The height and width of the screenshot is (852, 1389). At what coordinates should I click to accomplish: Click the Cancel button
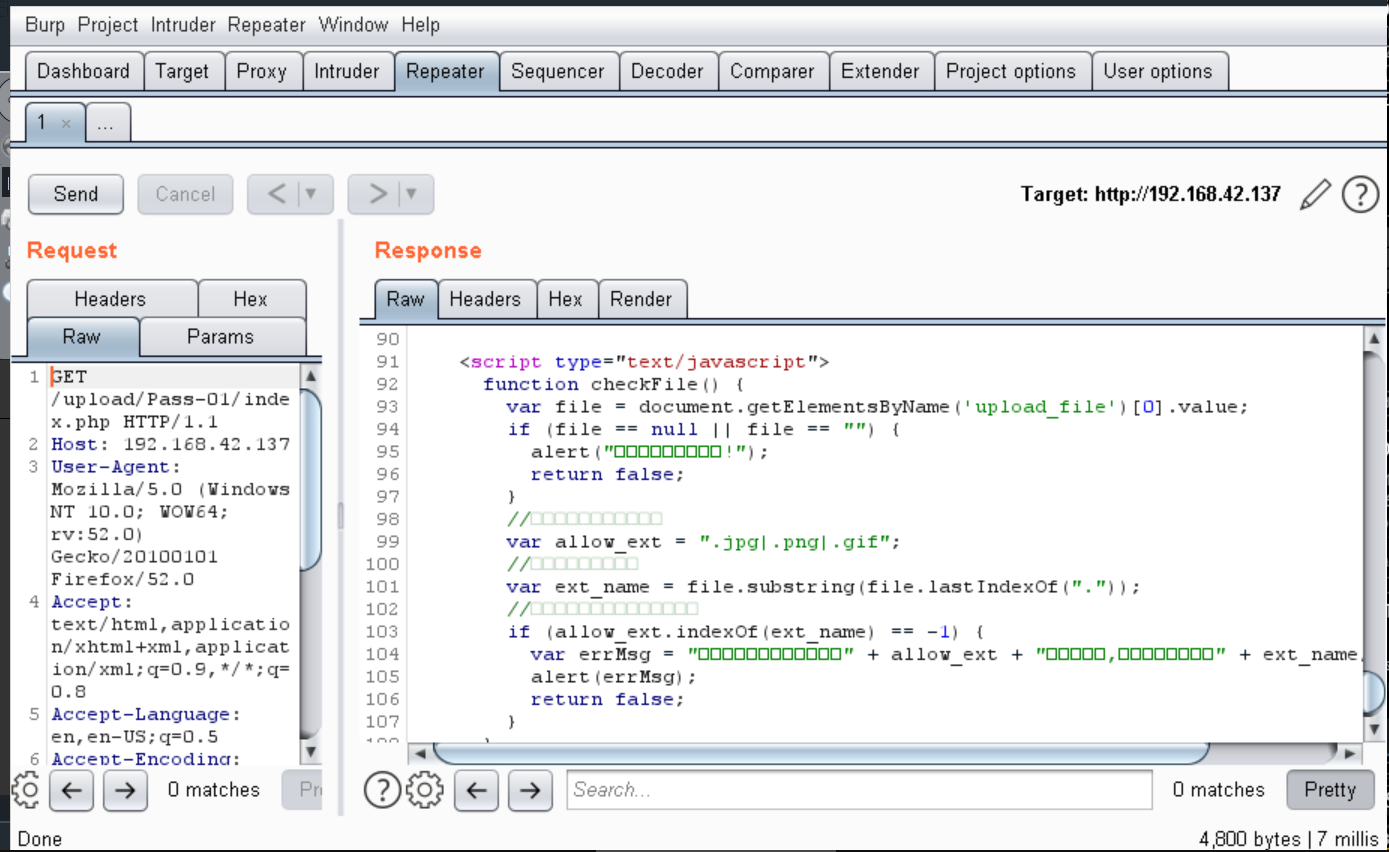pos(185,194)
